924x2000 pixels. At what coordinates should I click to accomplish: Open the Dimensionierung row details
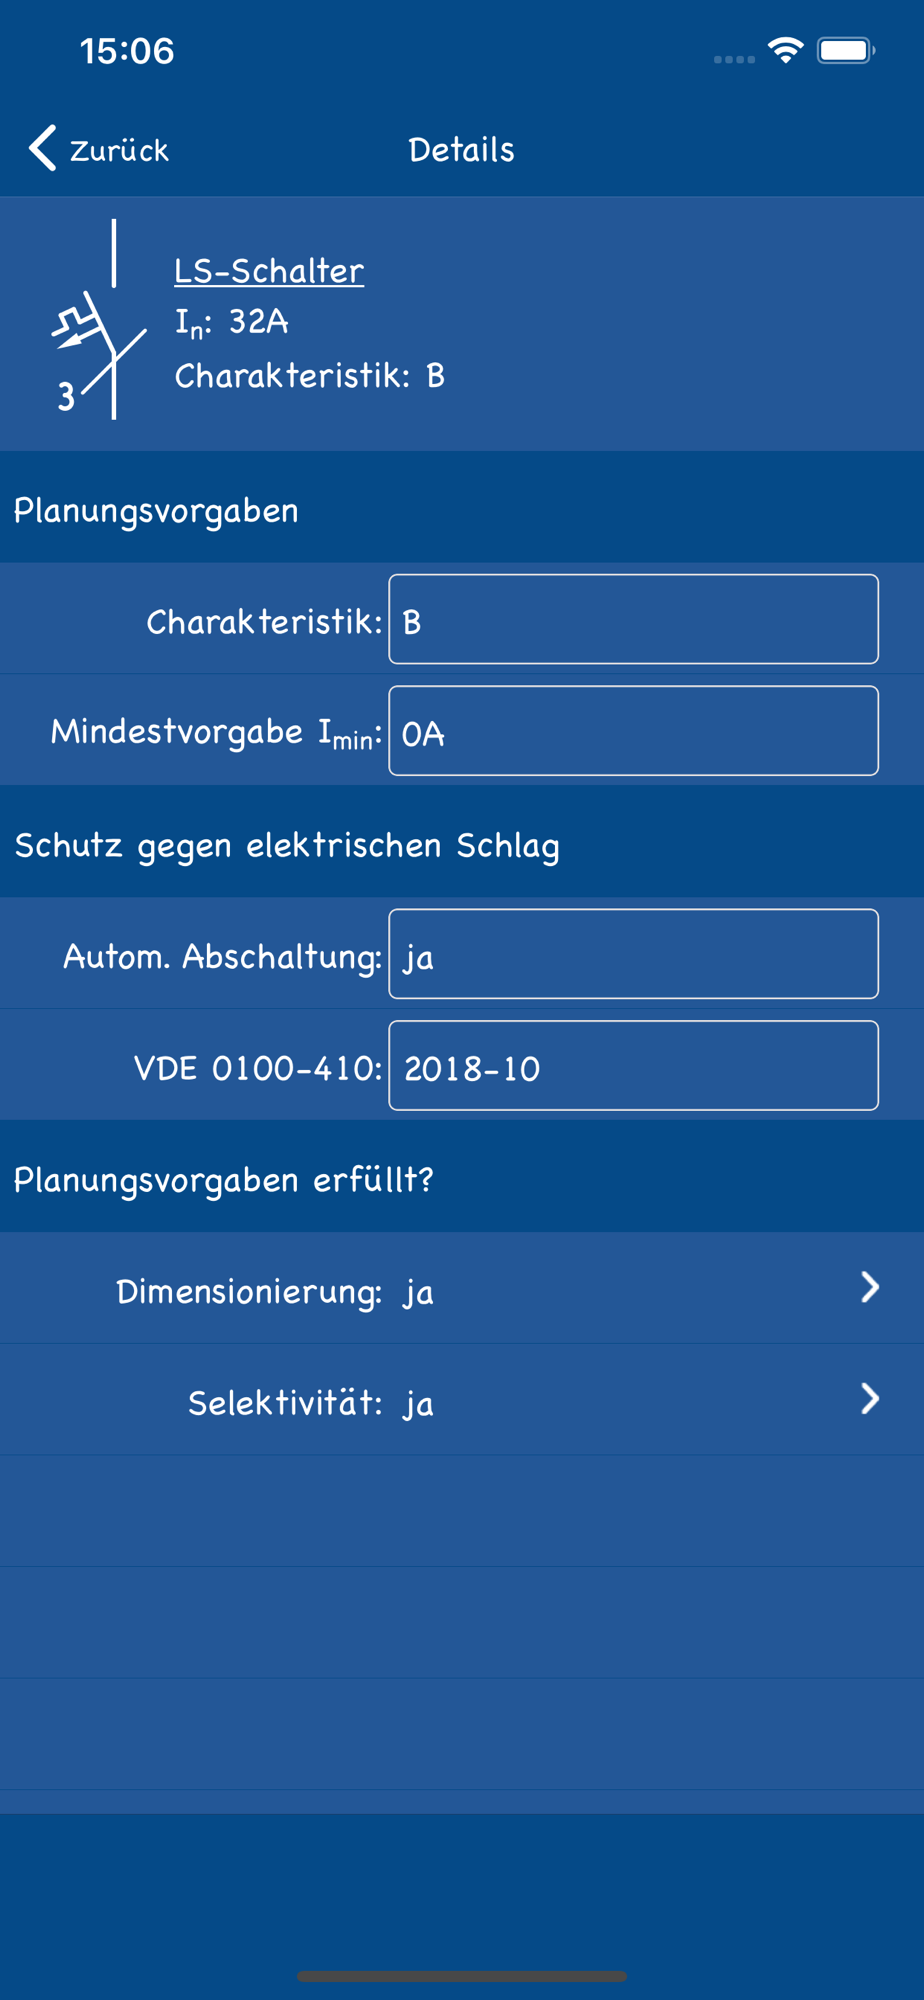pos(462,1288)
